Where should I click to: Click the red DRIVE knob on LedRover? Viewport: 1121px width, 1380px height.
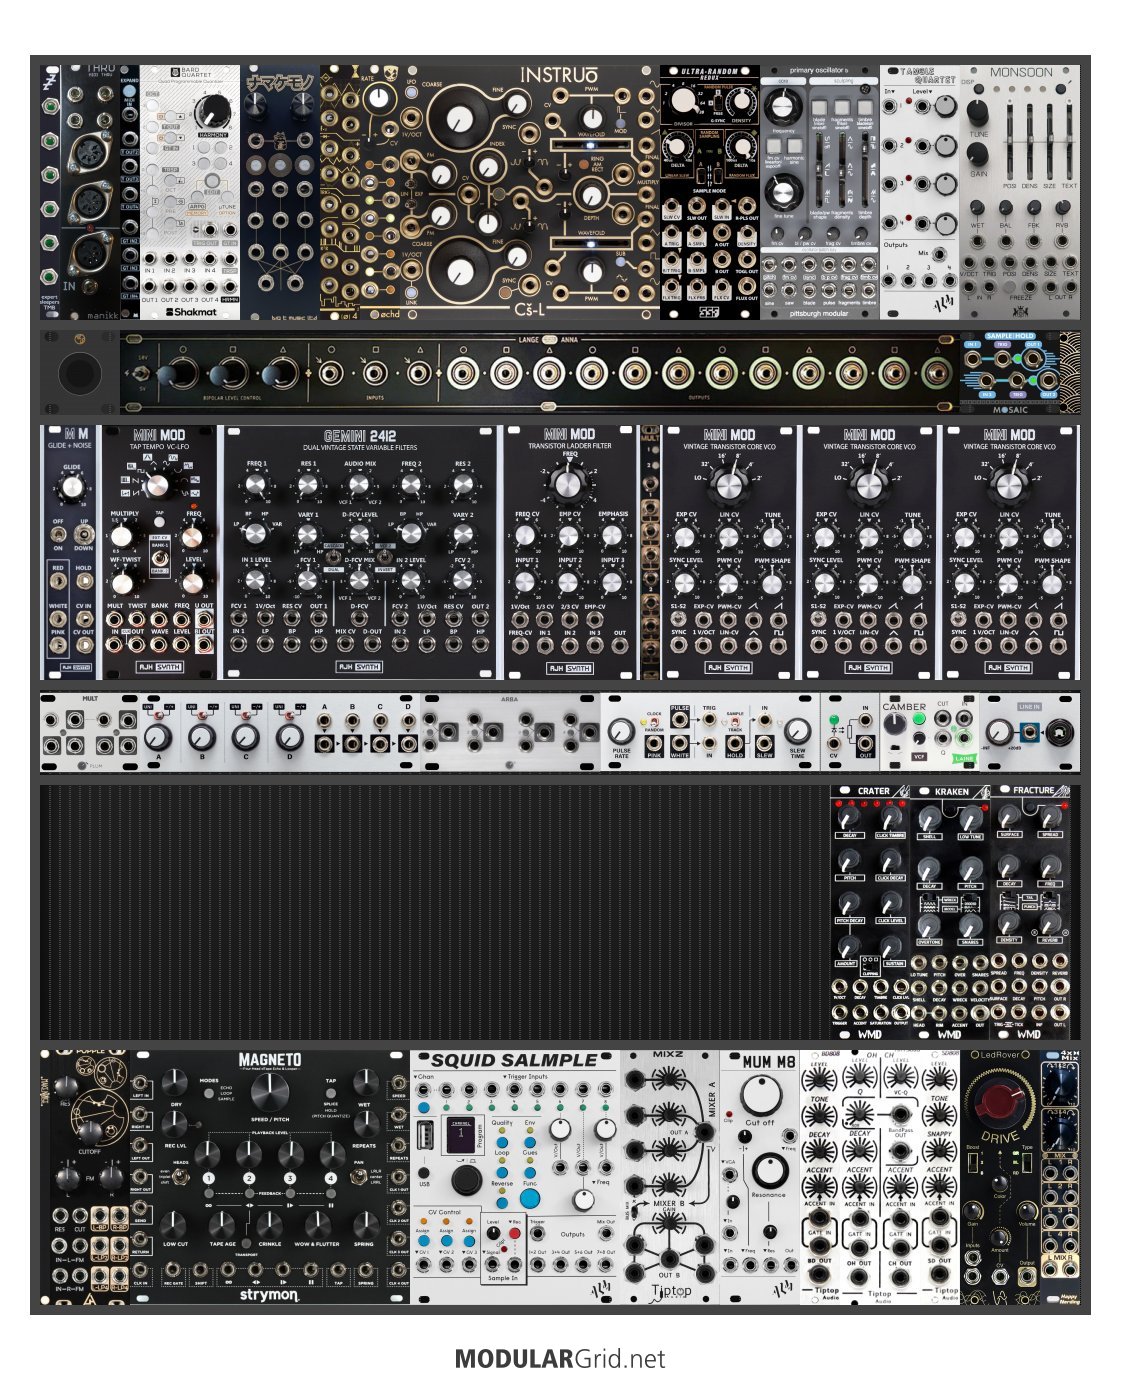1000,1105
